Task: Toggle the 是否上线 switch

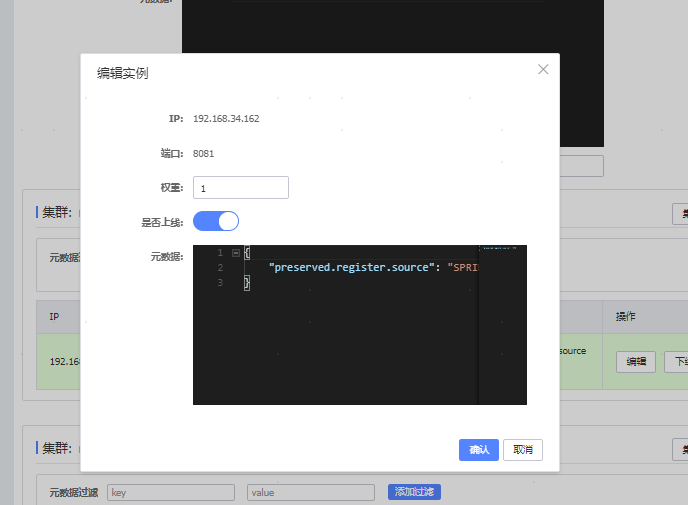Action: [216, 221]
